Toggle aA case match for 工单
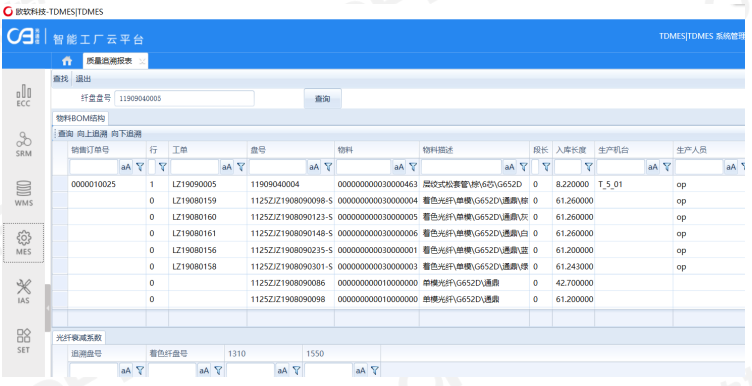Image resolution: width=752 pixels, height=386 pixels. click(x=227, y=167)
